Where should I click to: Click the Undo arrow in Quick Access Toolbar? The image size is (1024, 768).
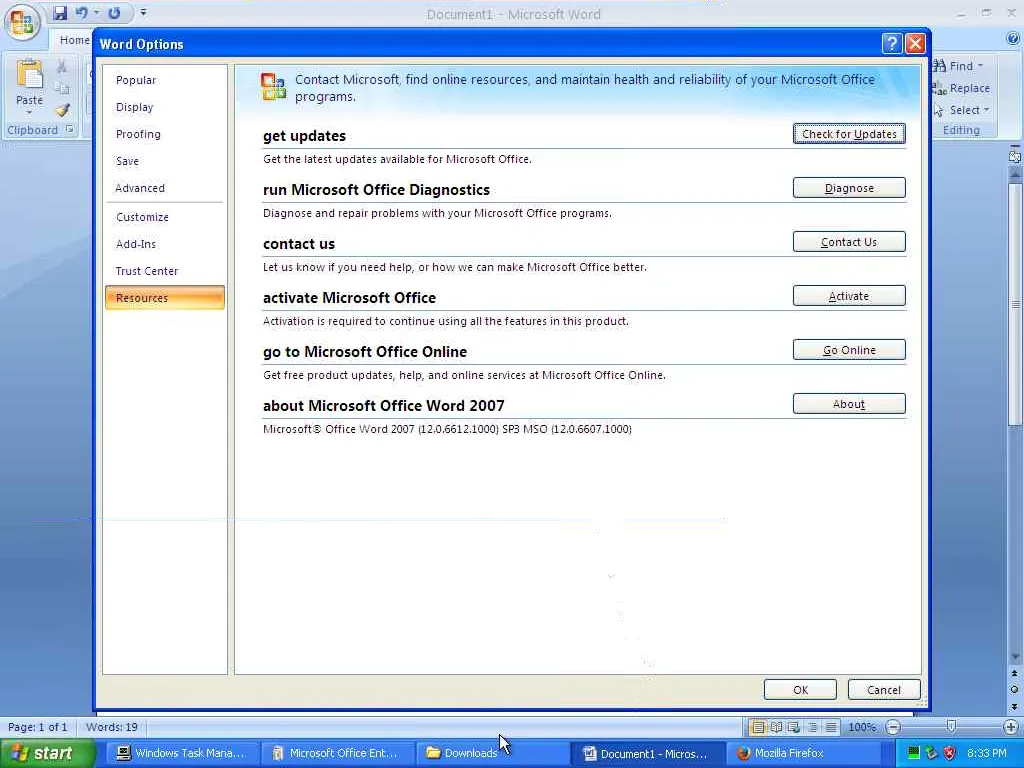pyautogui.click(x=81, y=12)
